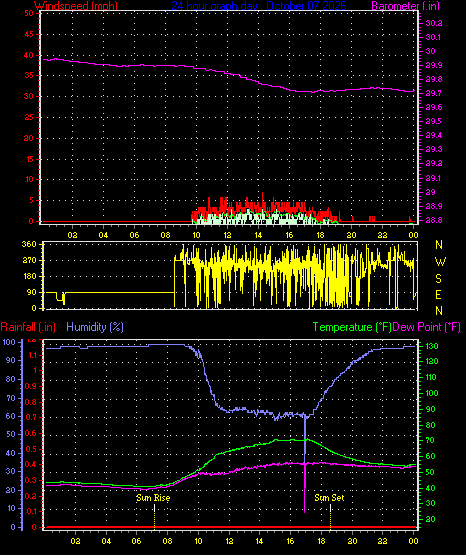Click hour 22 label under the humidity graph
The width and height of the screenshot is (466, 555).
click(x=382, y=541)
